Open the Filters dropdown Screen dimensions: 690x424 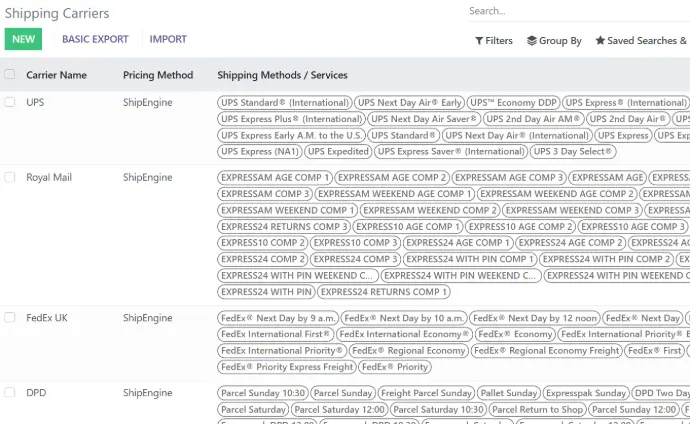[494, 40]
